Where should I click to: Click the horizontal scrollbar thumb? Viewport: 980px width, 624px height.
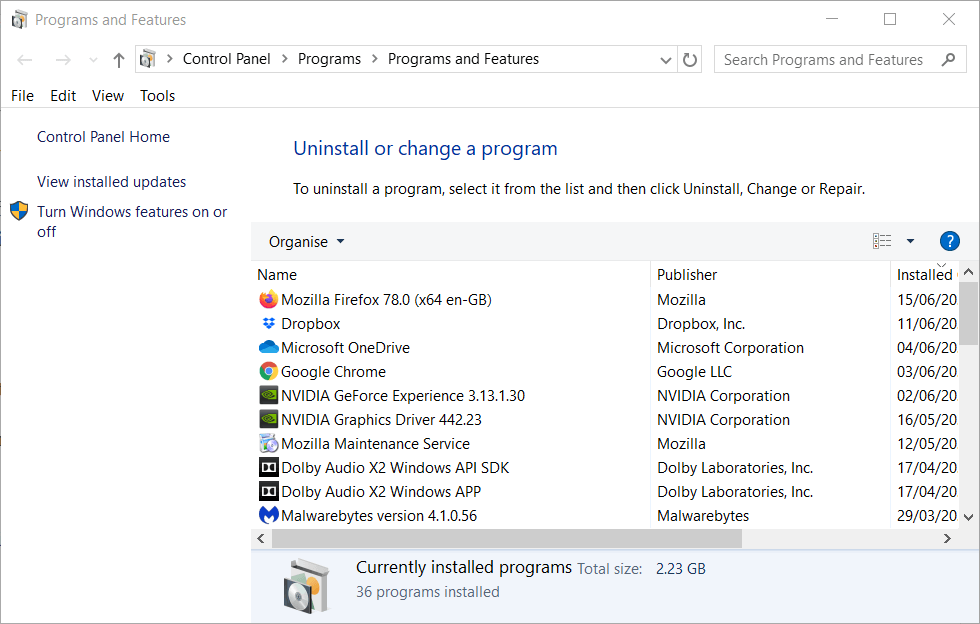507,538
